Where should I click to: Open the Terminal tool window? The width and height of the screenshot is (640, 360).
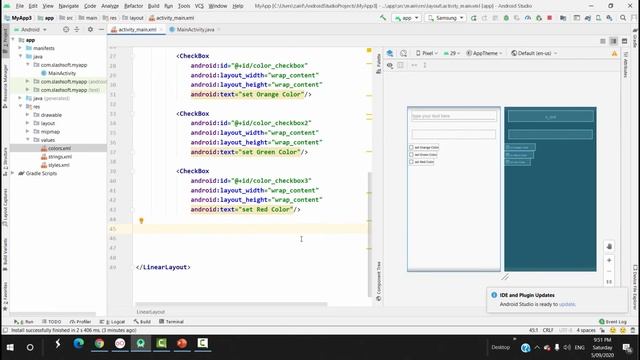pyautogui.click(x=171, y=322)
